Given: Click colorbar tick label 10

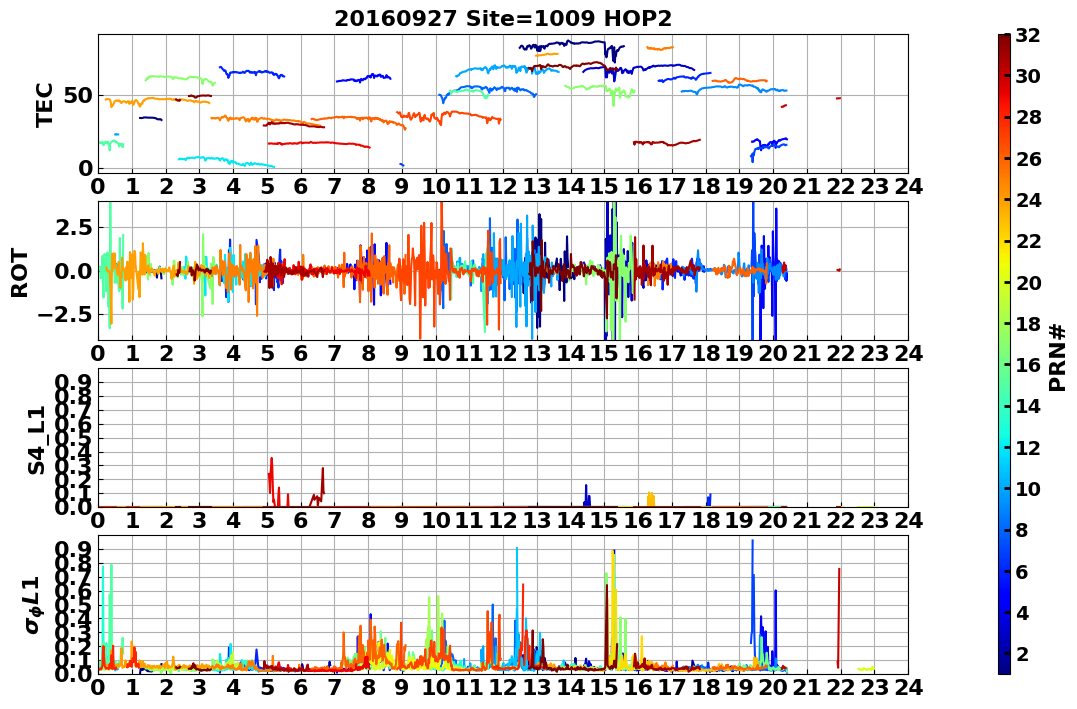Looking at the screenshot, I should tap(1028, 488).
